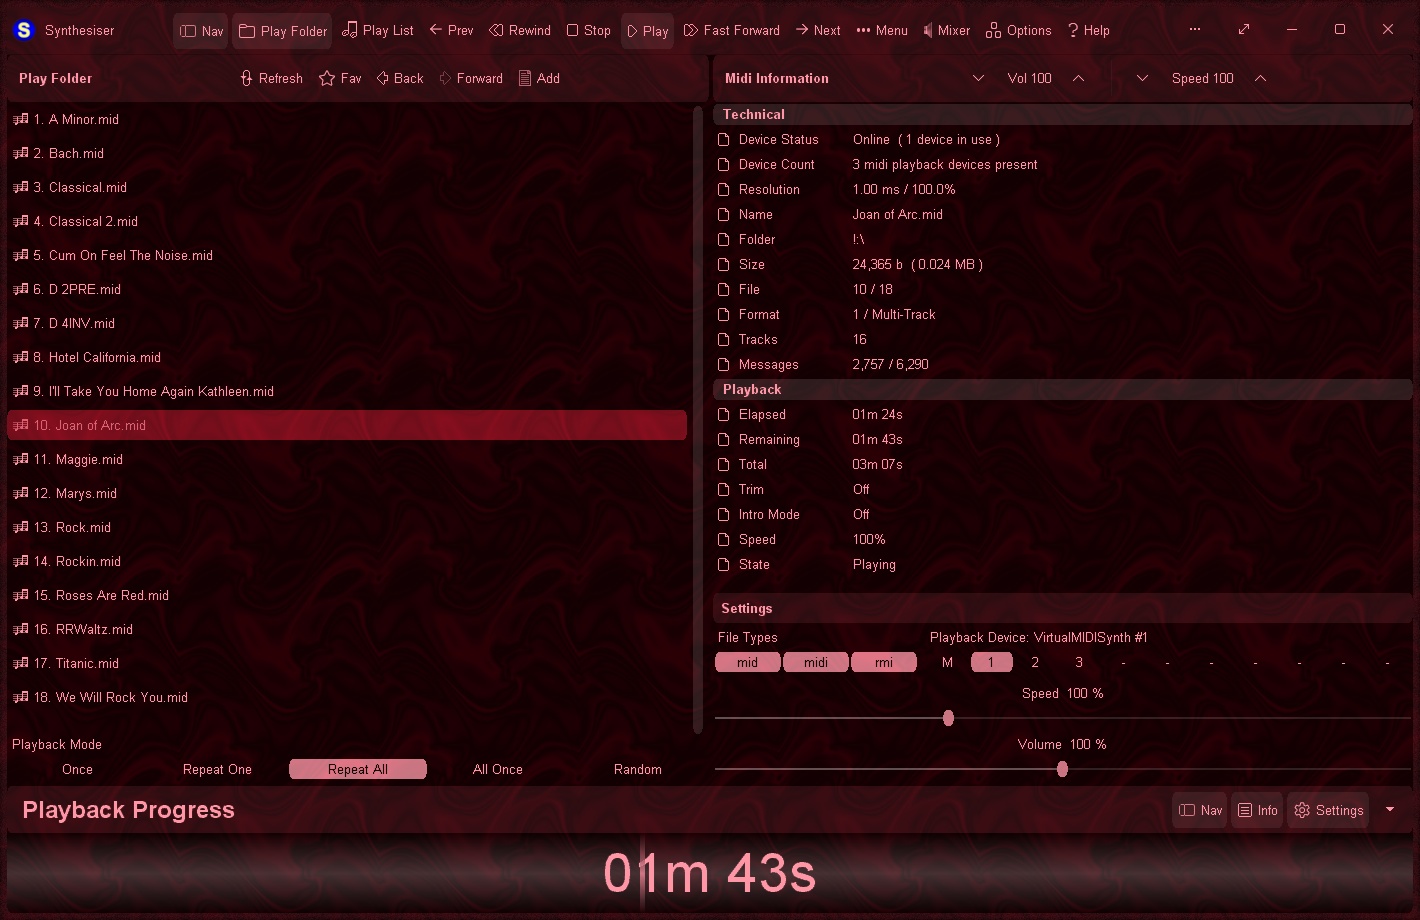
Task: Refresh the Play Folder list
Action: [x=270, y=78]
